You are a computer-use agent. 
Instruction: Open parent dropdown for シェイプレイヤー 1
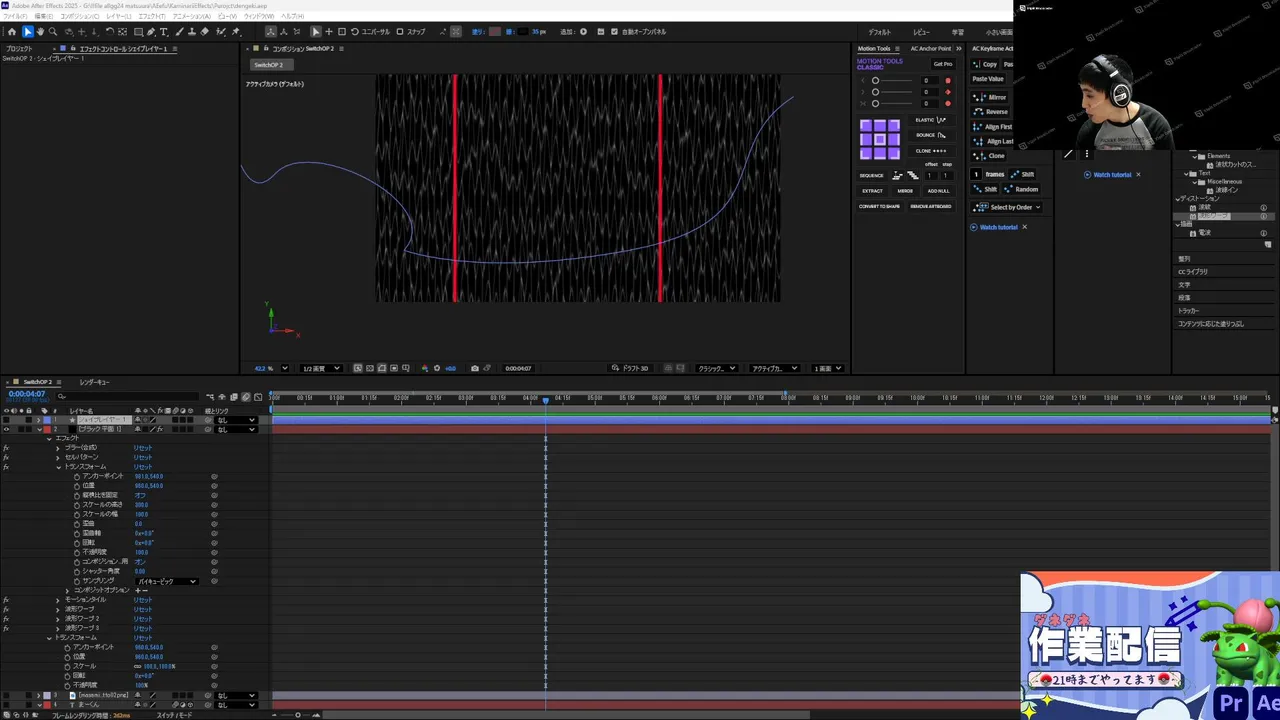point(237,420)
